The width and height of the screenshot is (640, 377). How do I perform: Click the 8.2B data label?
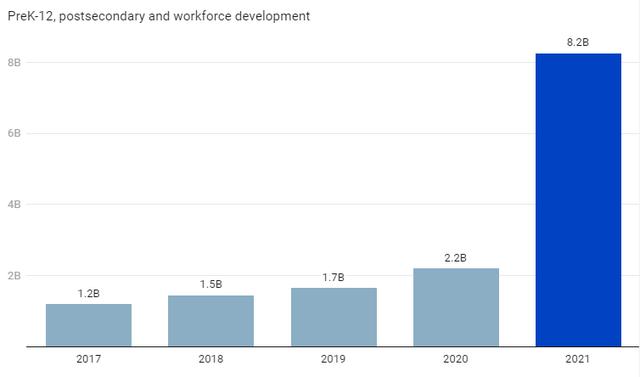click(x=578, y=42)
